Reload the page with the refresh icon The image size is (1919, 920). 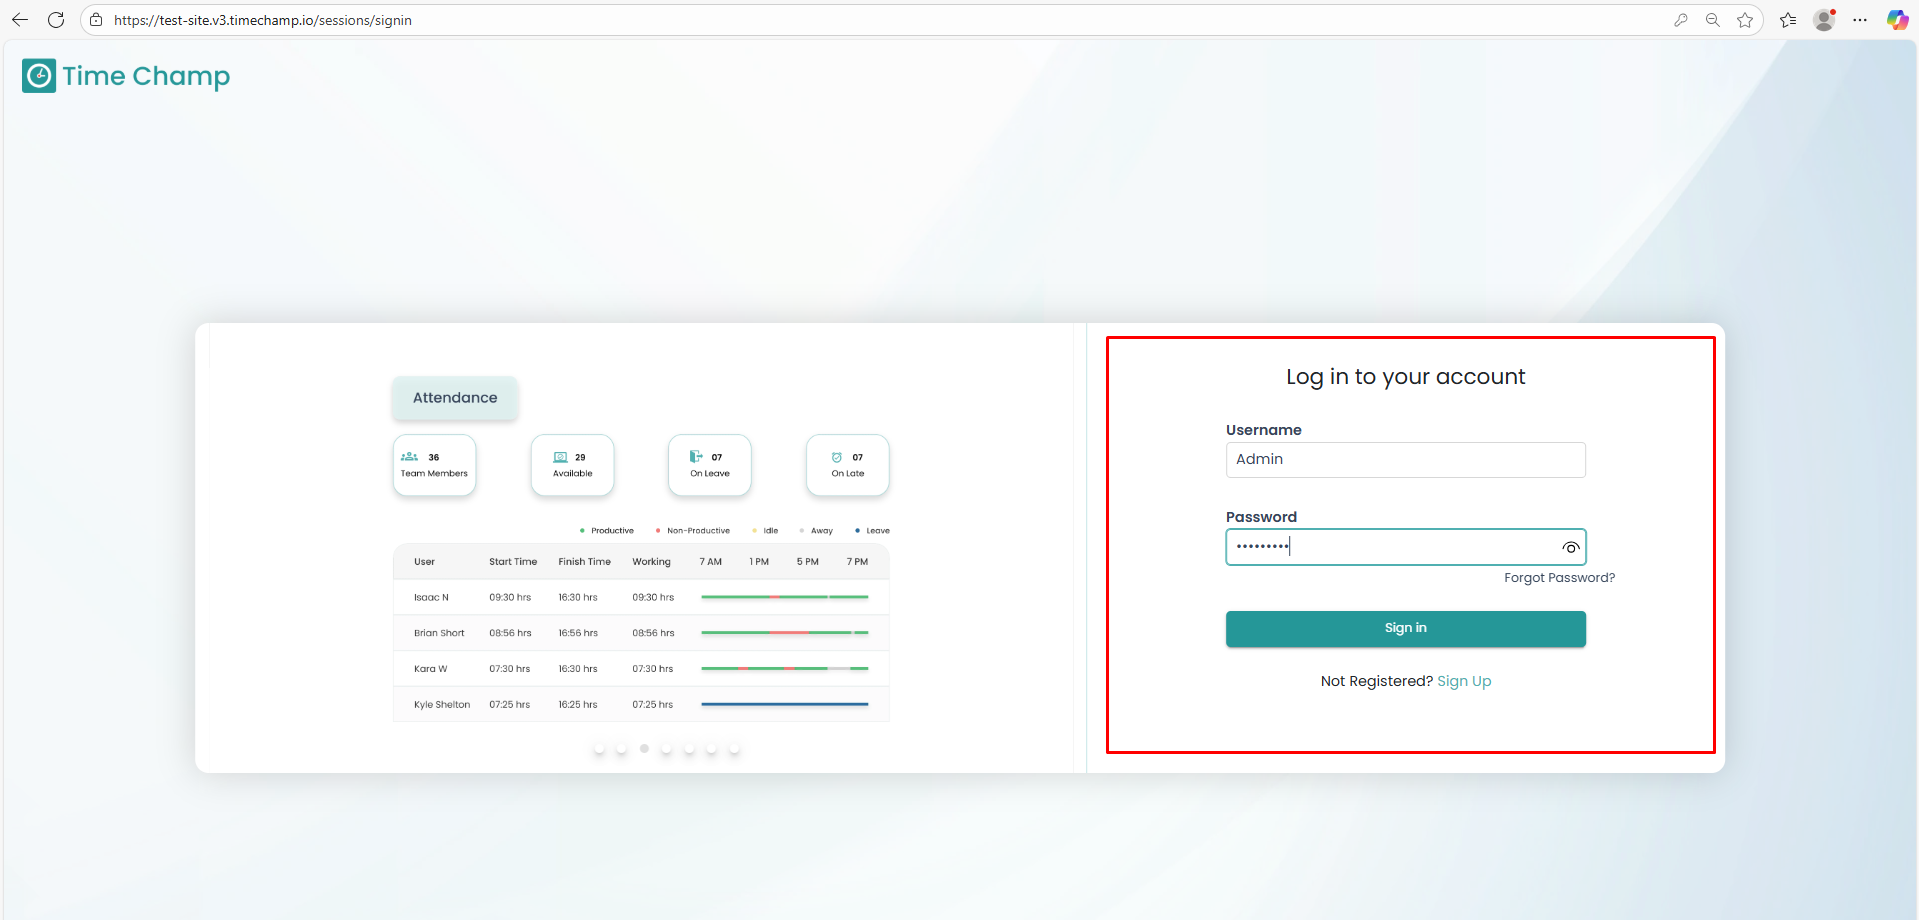point(56,20)
